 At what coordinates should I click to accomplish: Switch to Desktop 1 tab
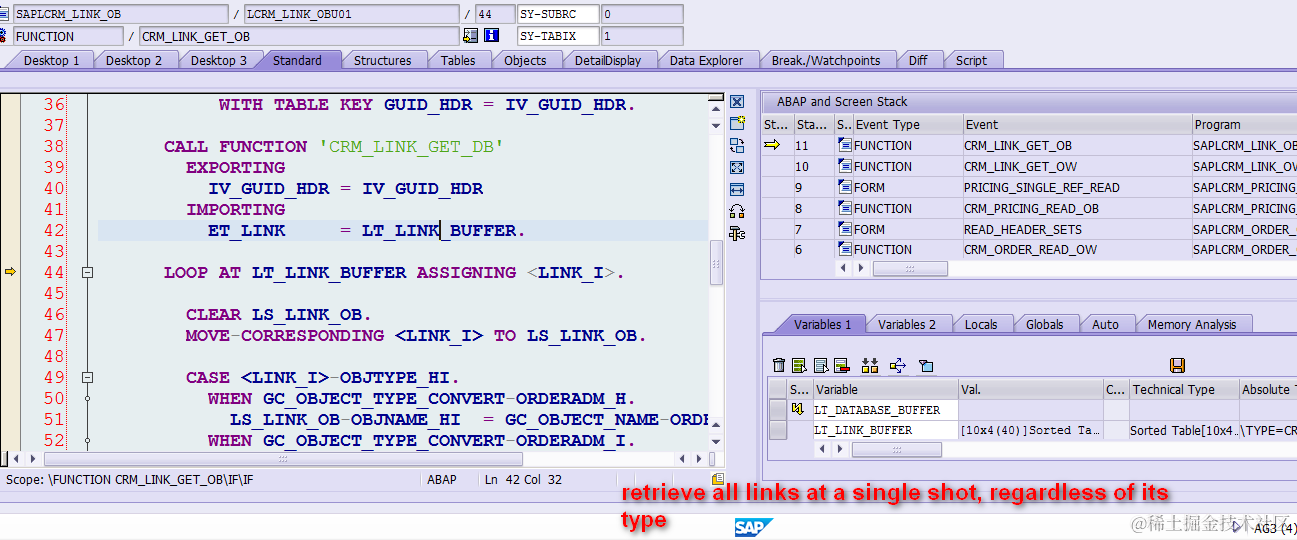(52, 60)
